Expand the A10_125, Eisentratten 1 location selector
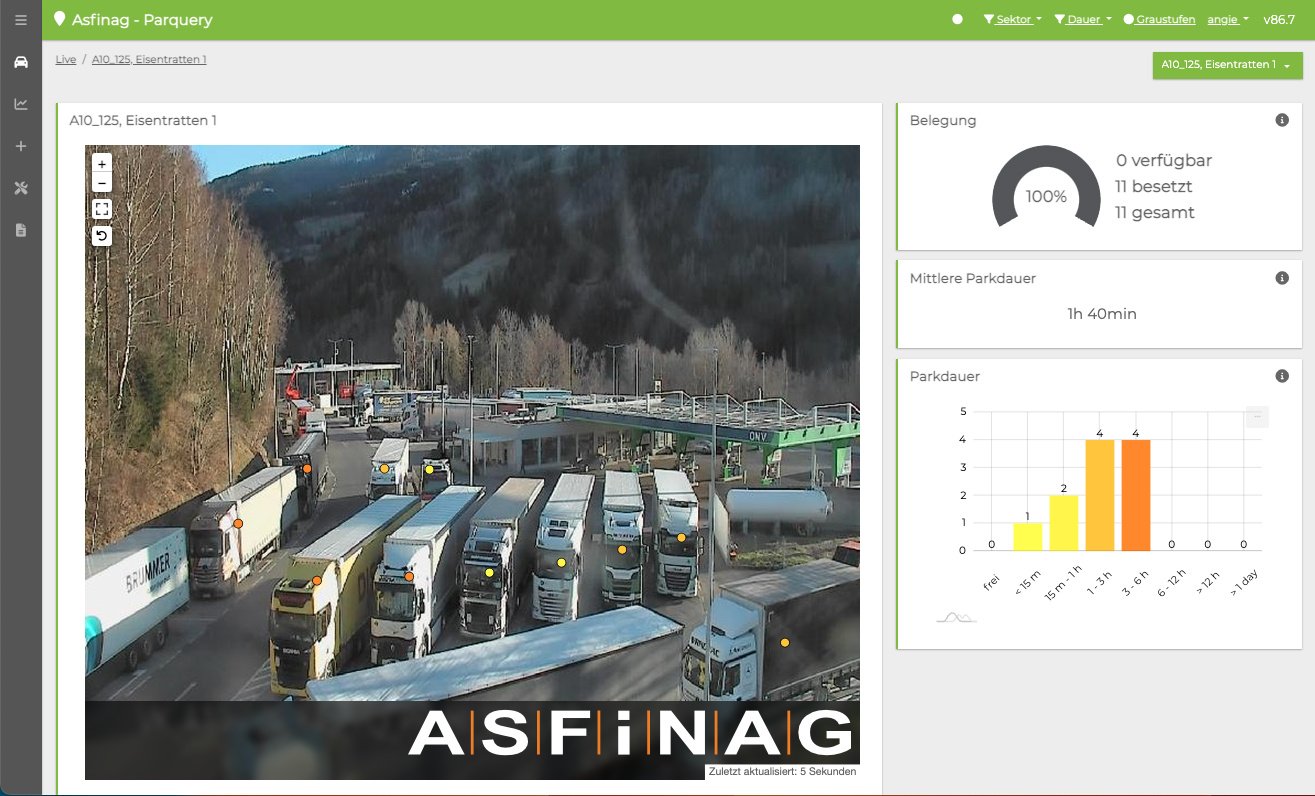 click(x=1225, y=65)
